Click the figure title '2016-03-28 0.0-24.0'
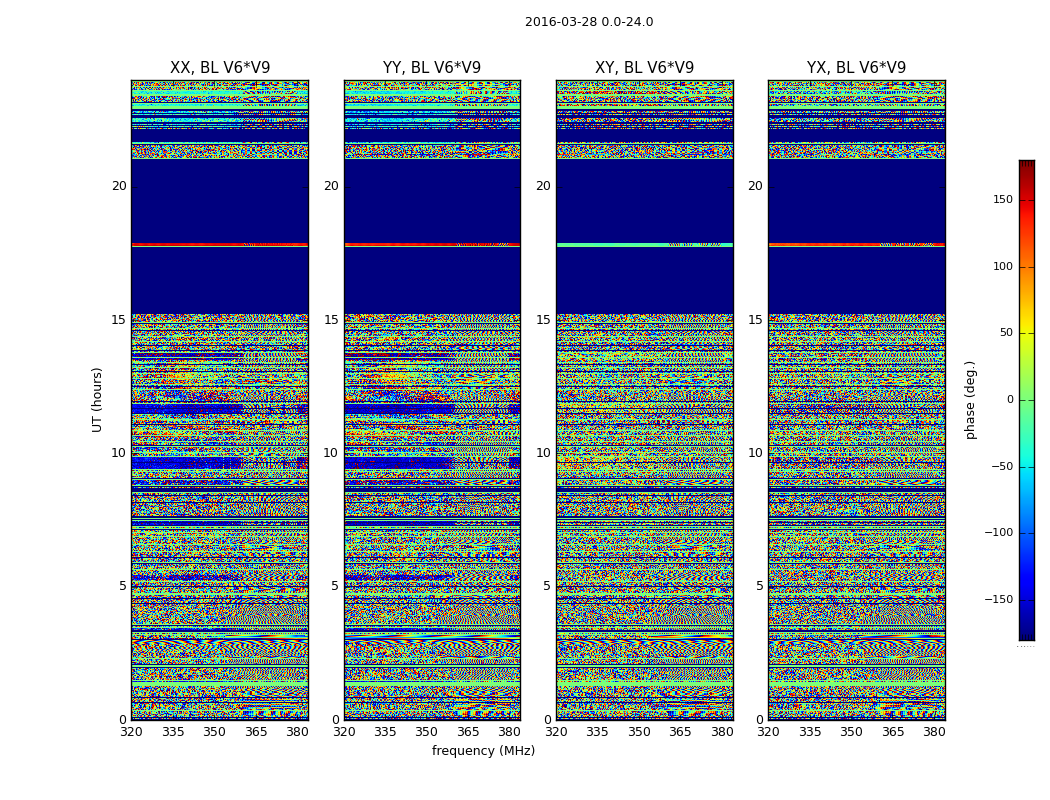1050x800 pixels. [589, 22]
